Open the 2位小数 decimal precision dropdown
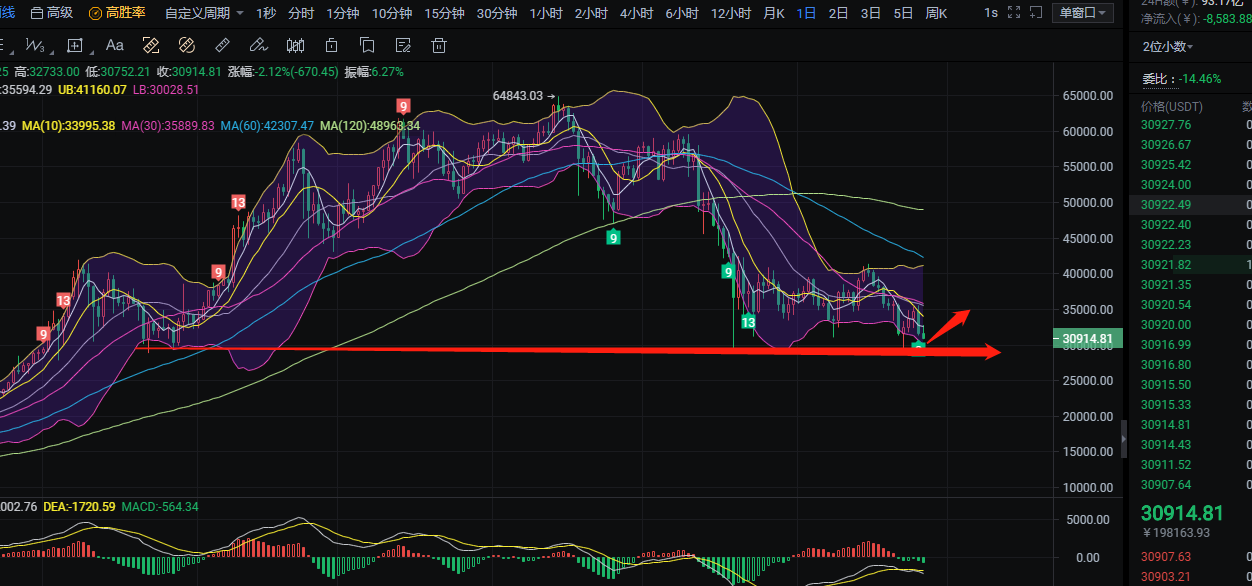The image size is (1252, 586). (1168, 46)
